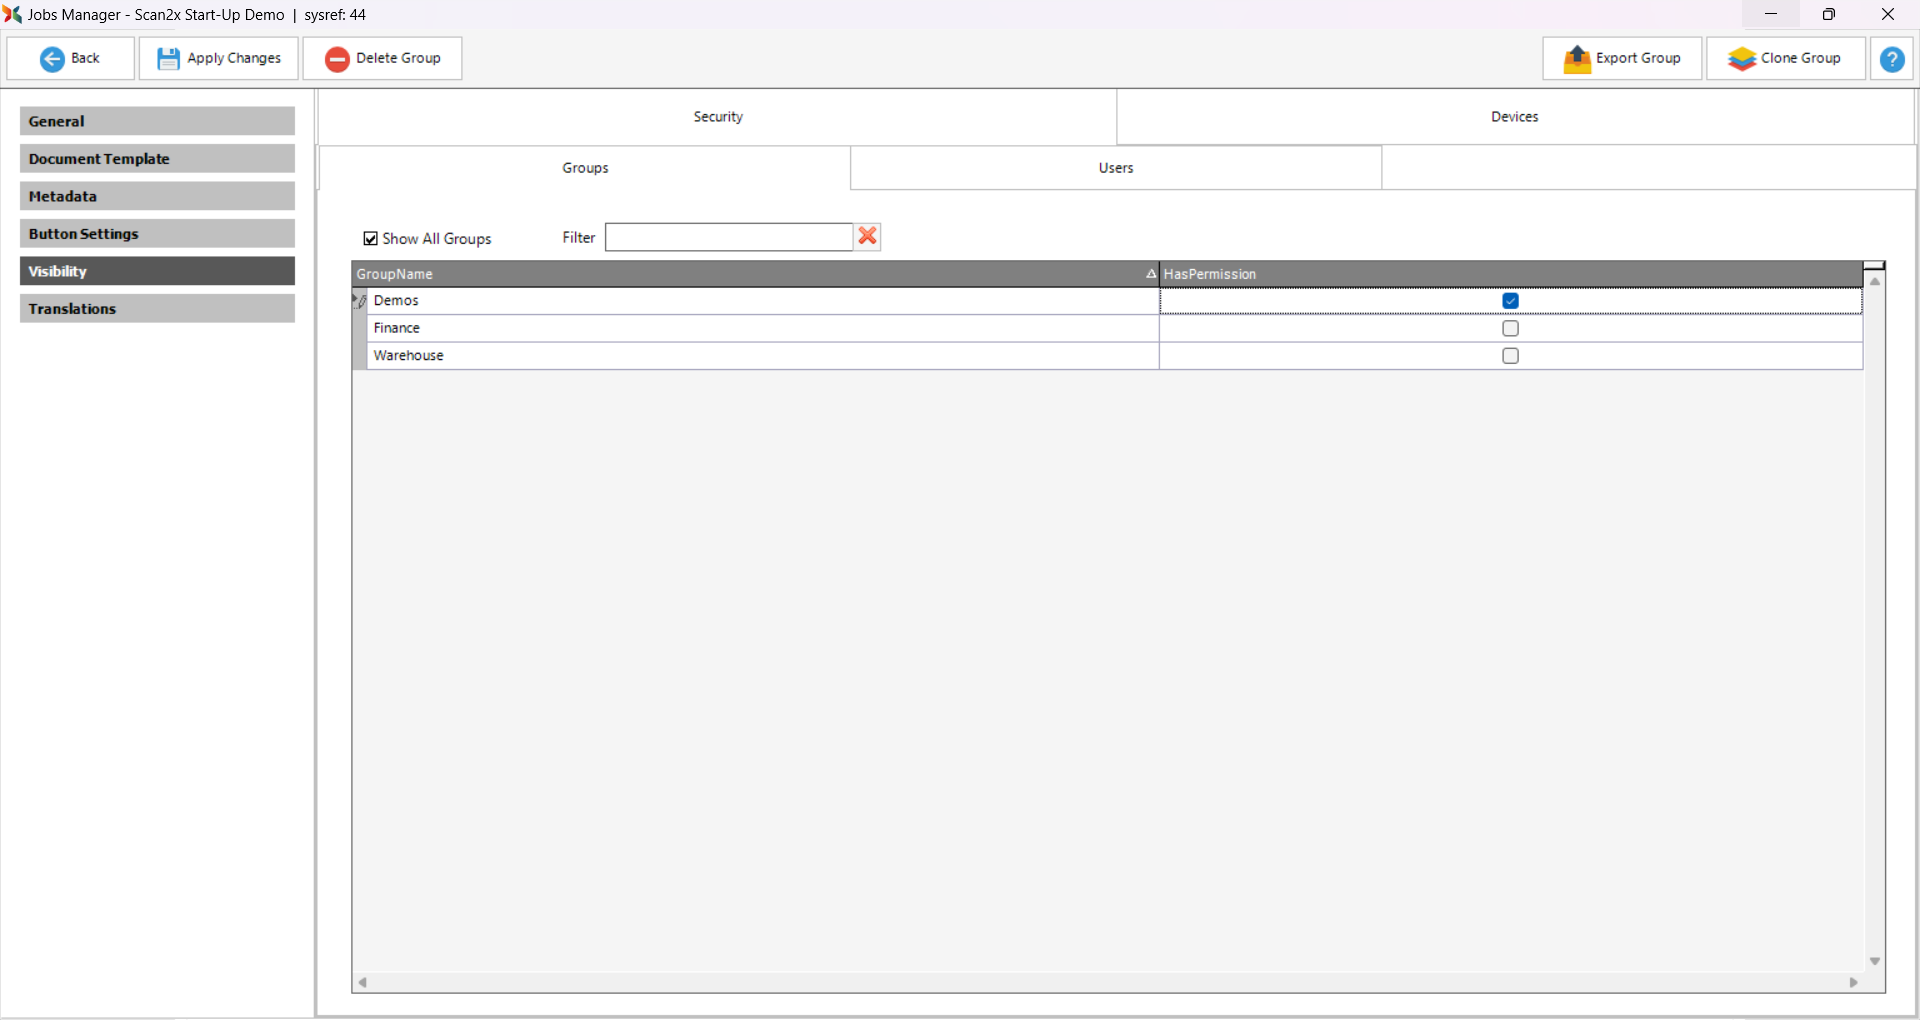Viewport: 1920px width, 1020px height.
Task: Uncheck the Show All Groups checkbox
Action: click(x=371, y=239)
